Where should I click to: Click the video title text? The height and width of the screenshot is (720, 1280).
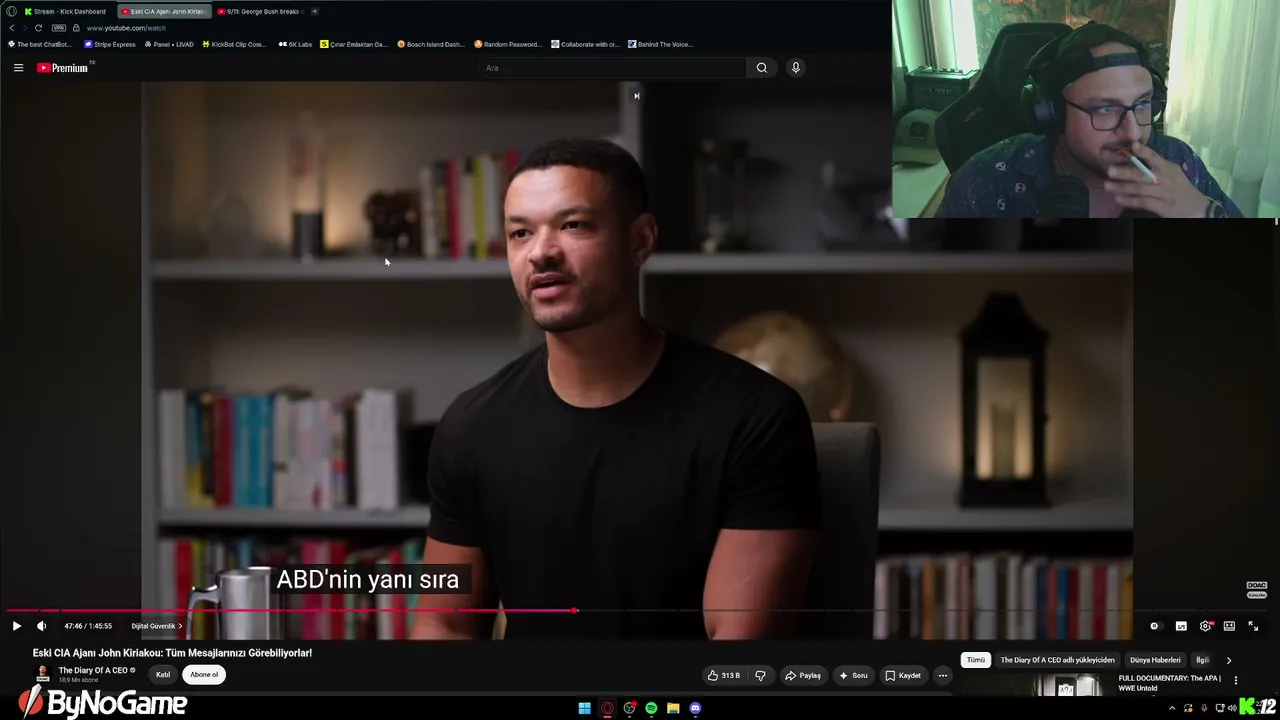(x=172, y=653)
